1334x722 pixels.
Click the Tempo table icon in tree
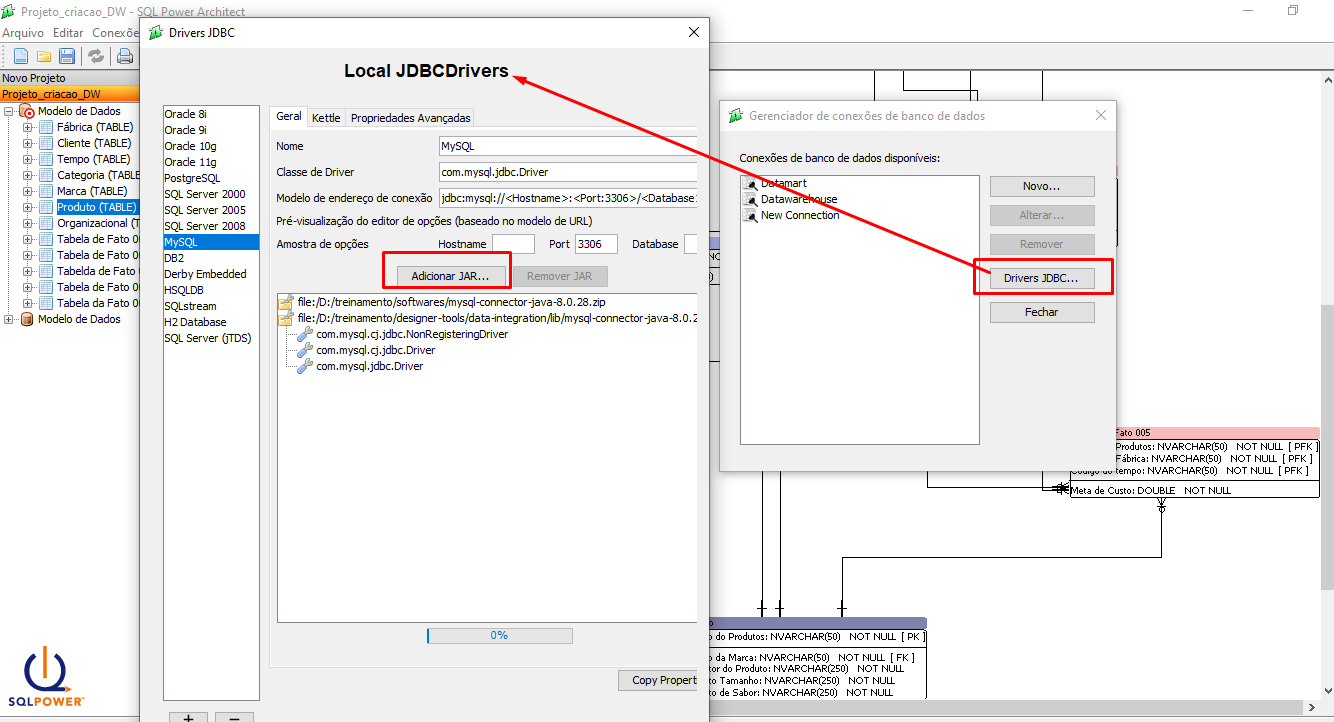(45, 159)
